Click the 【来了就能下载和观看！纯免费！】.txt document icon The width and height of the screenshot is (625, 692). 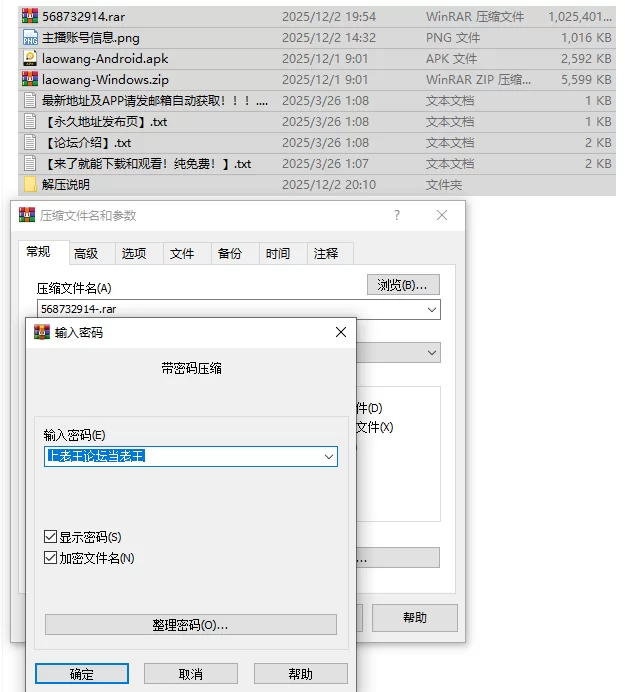[30, 163]
